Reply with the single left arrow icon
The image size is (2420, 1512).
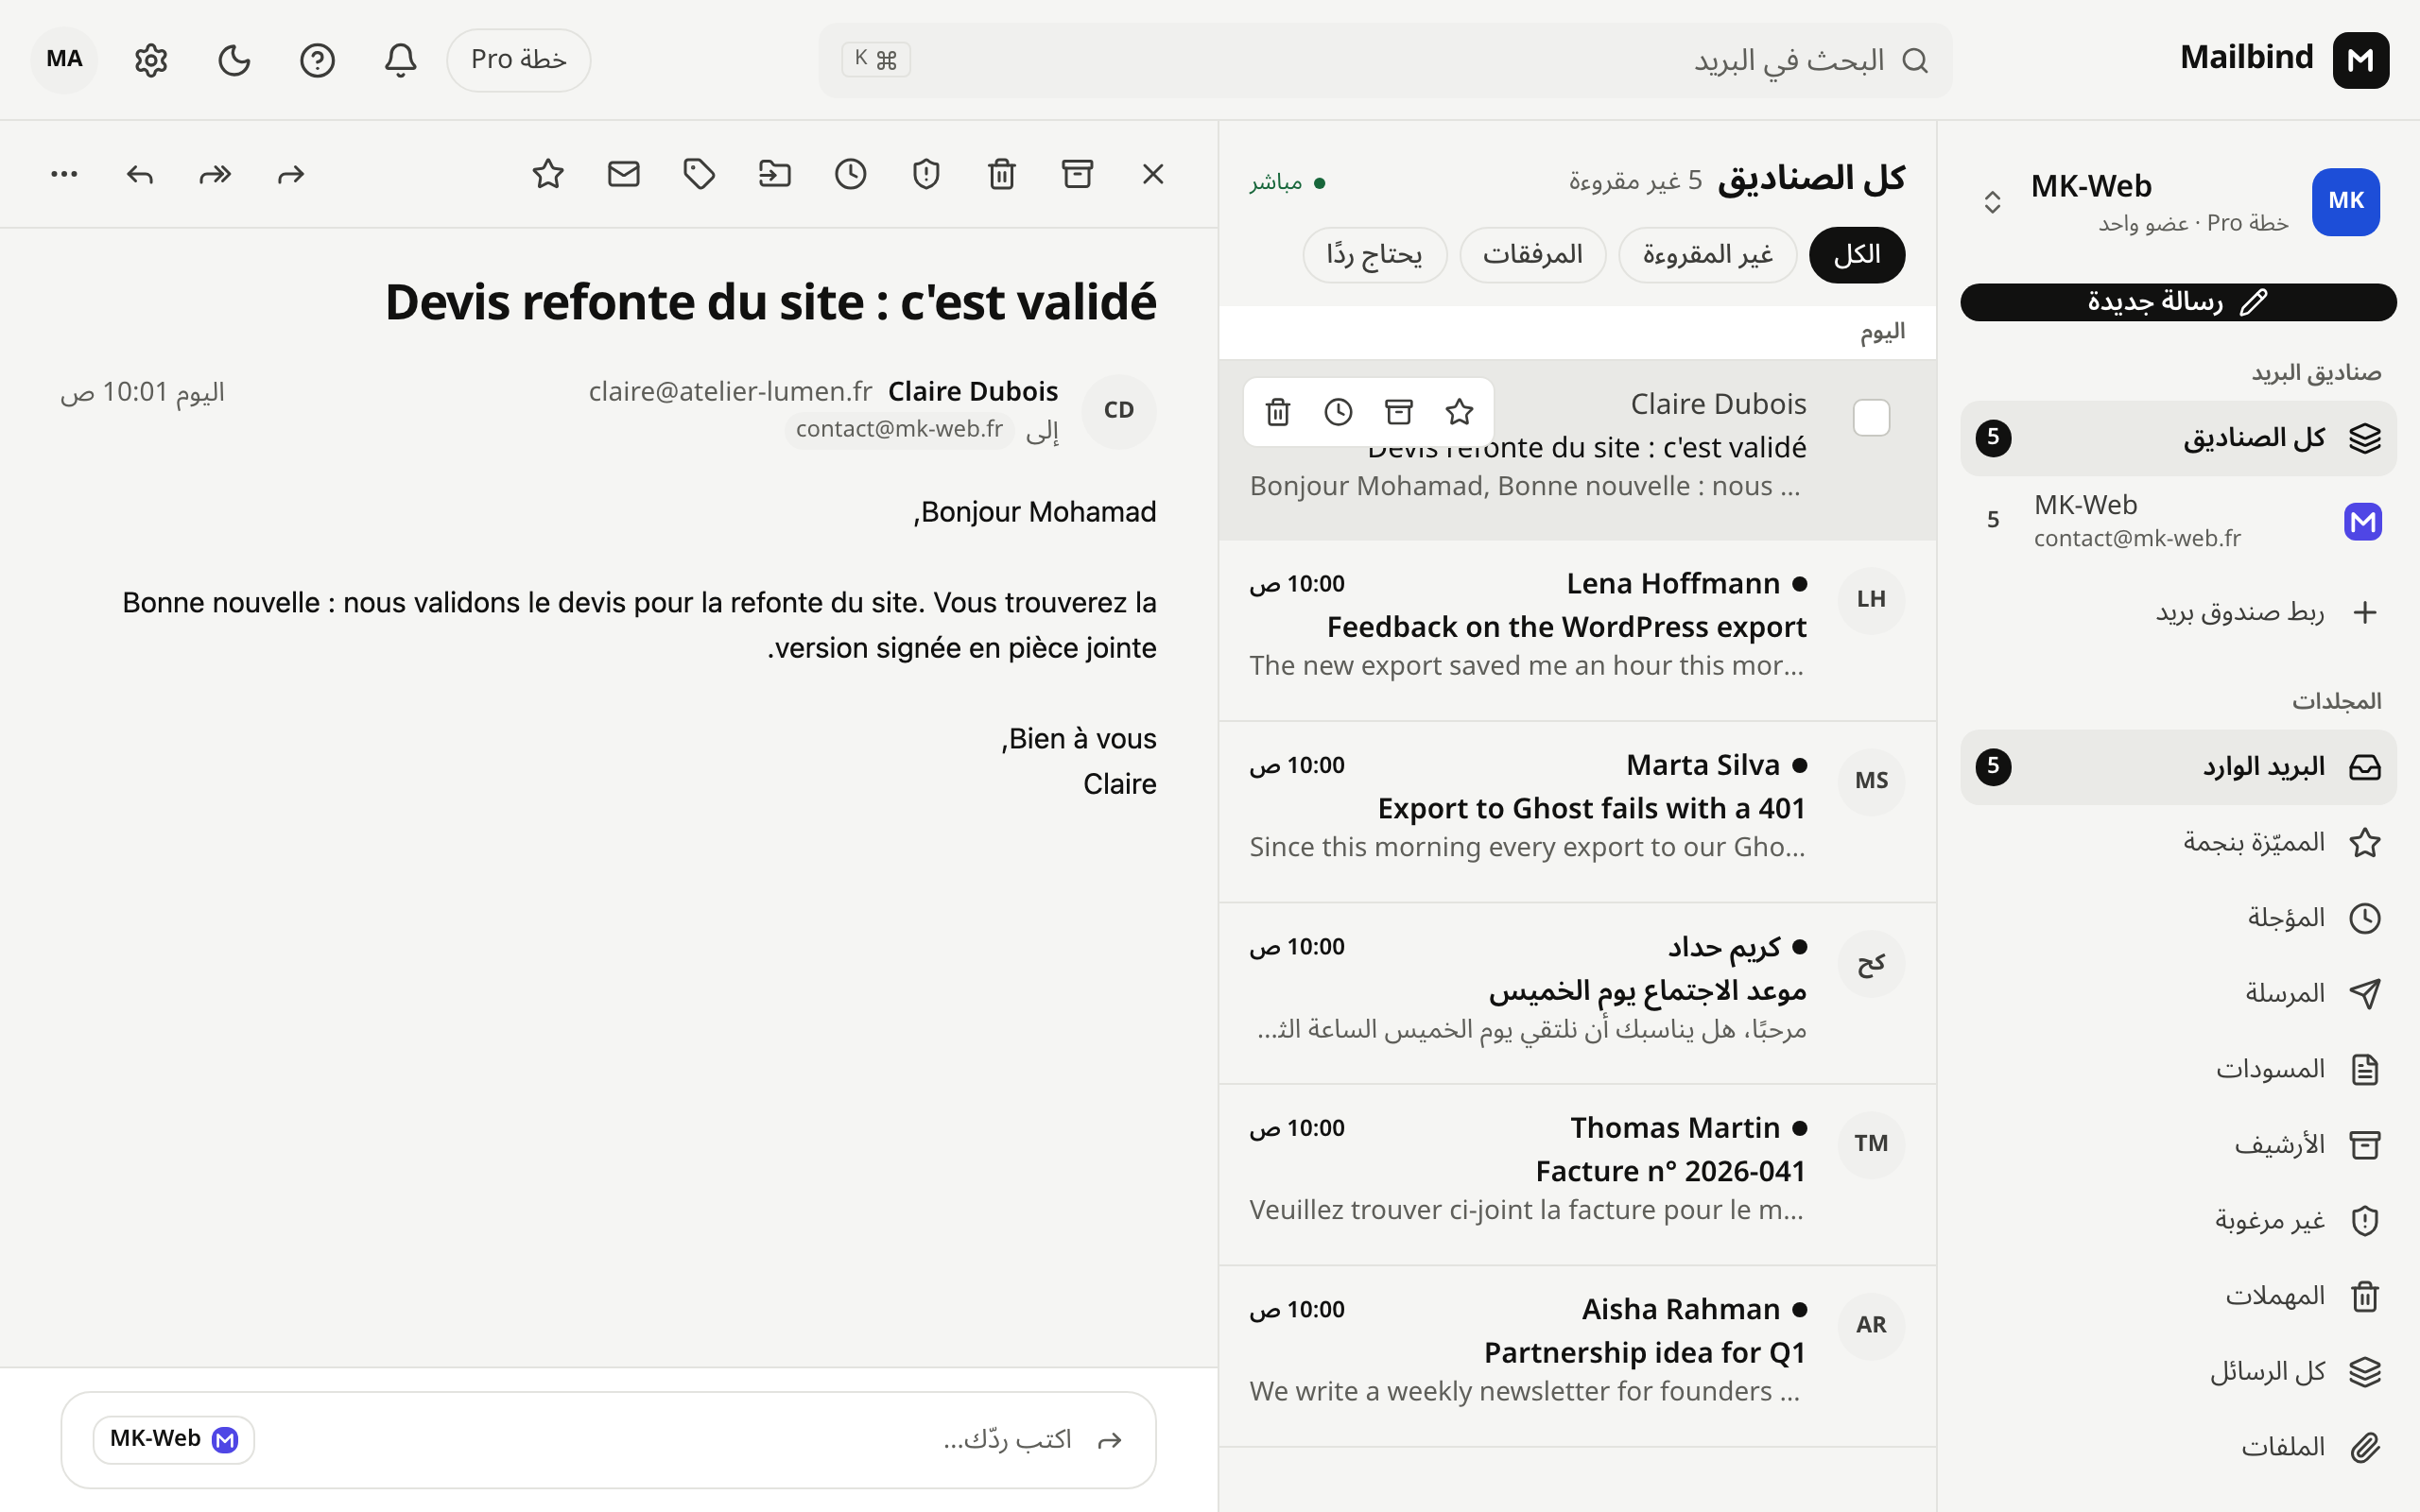[x=140, y=175]
